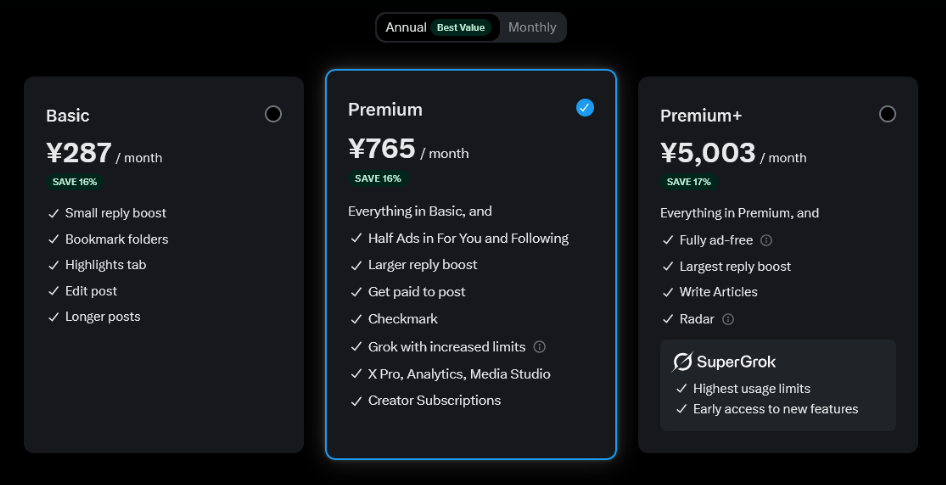Click the SuperGrok logo icon
This screenshot has height=485, width=946.
tap(683, 362)
